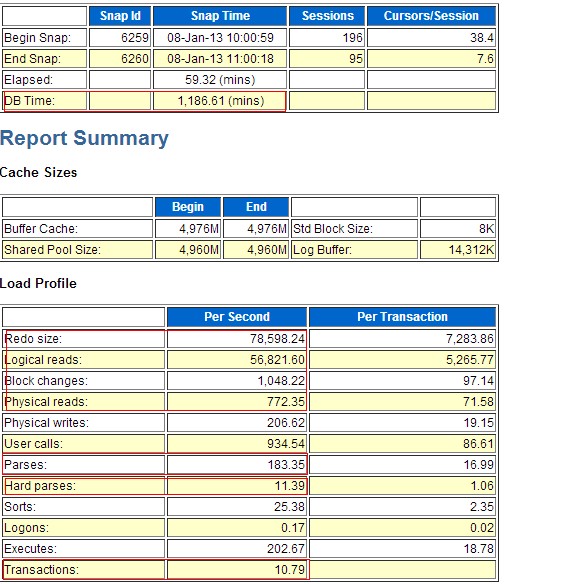Click the Snap Time column header
The image size is (578, 584).
220,16
